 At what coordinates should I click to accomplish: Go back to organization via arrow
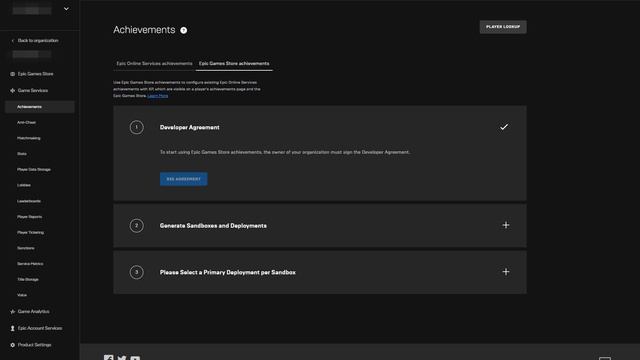pos(12,41)
